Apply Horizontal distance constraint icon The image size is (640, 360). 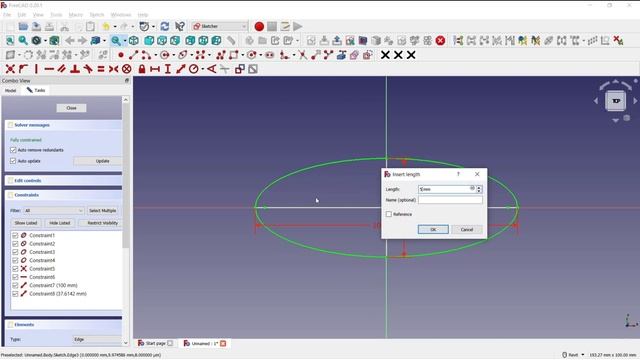click(155, 69)
